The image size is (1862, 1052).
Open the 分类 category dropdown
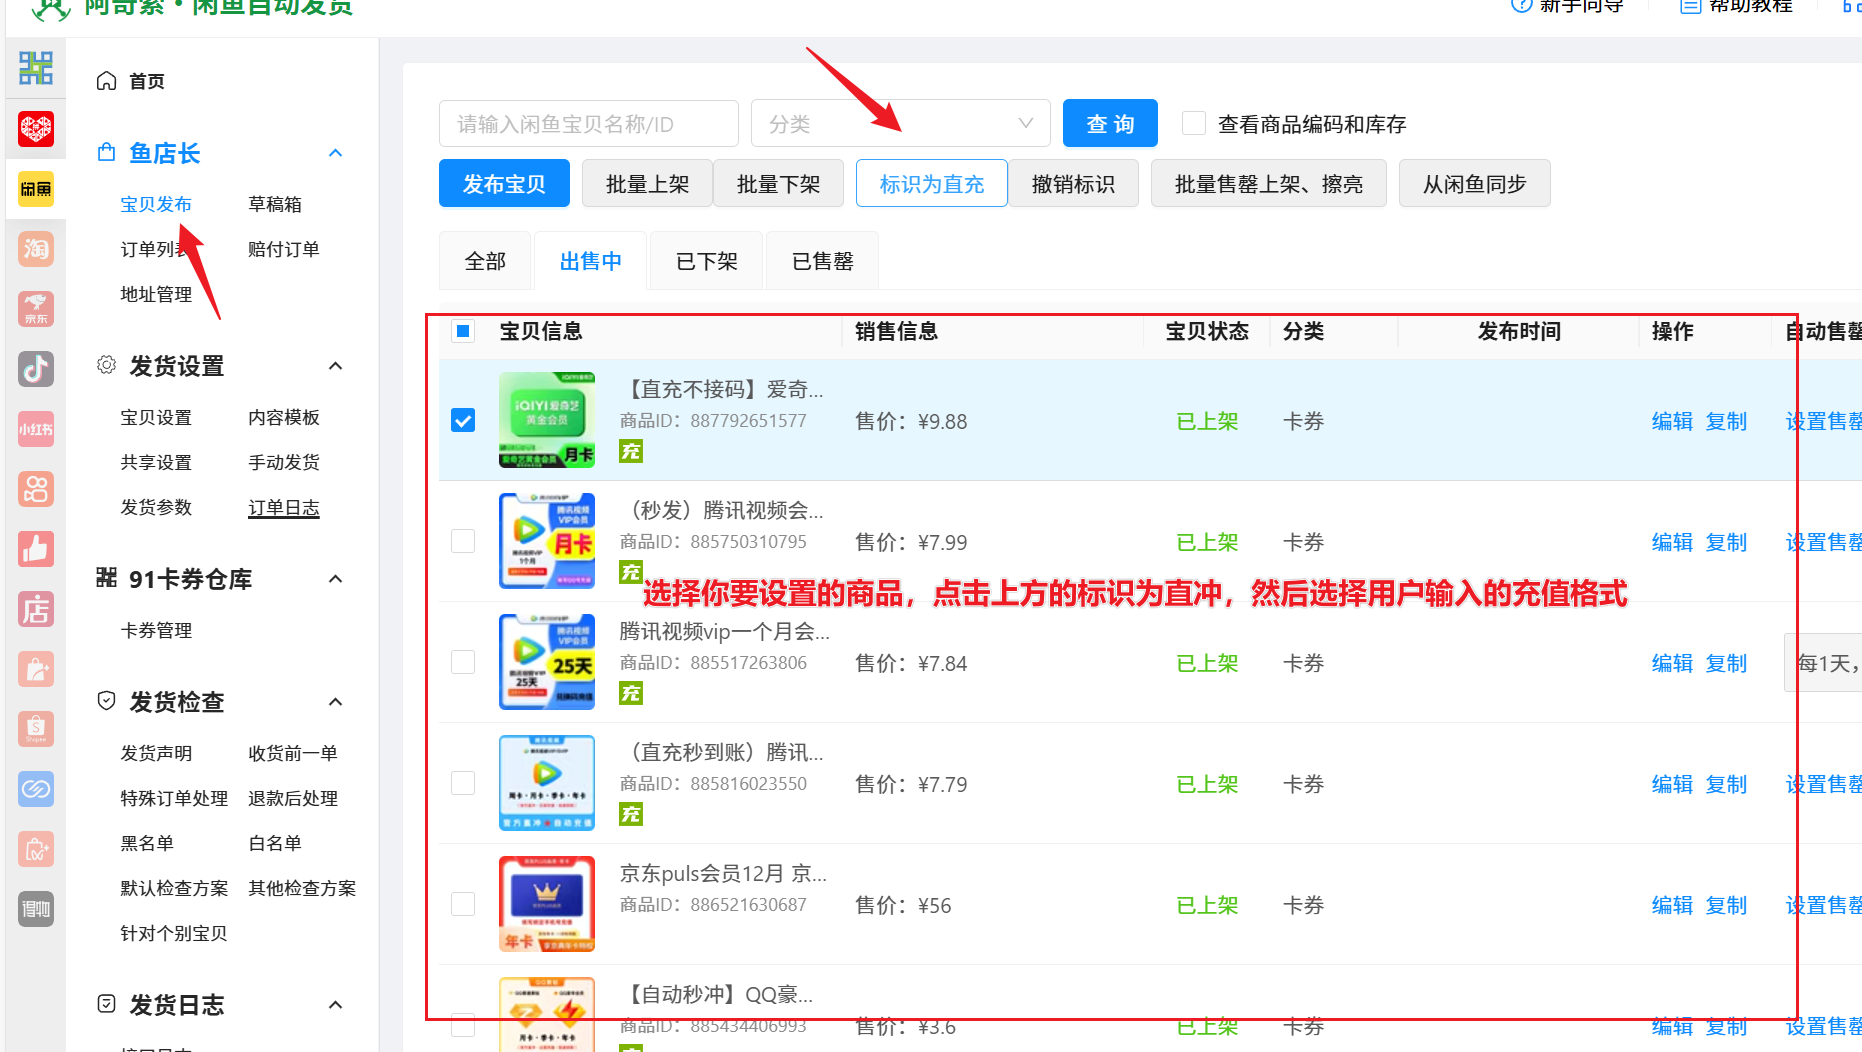(900, 123)
